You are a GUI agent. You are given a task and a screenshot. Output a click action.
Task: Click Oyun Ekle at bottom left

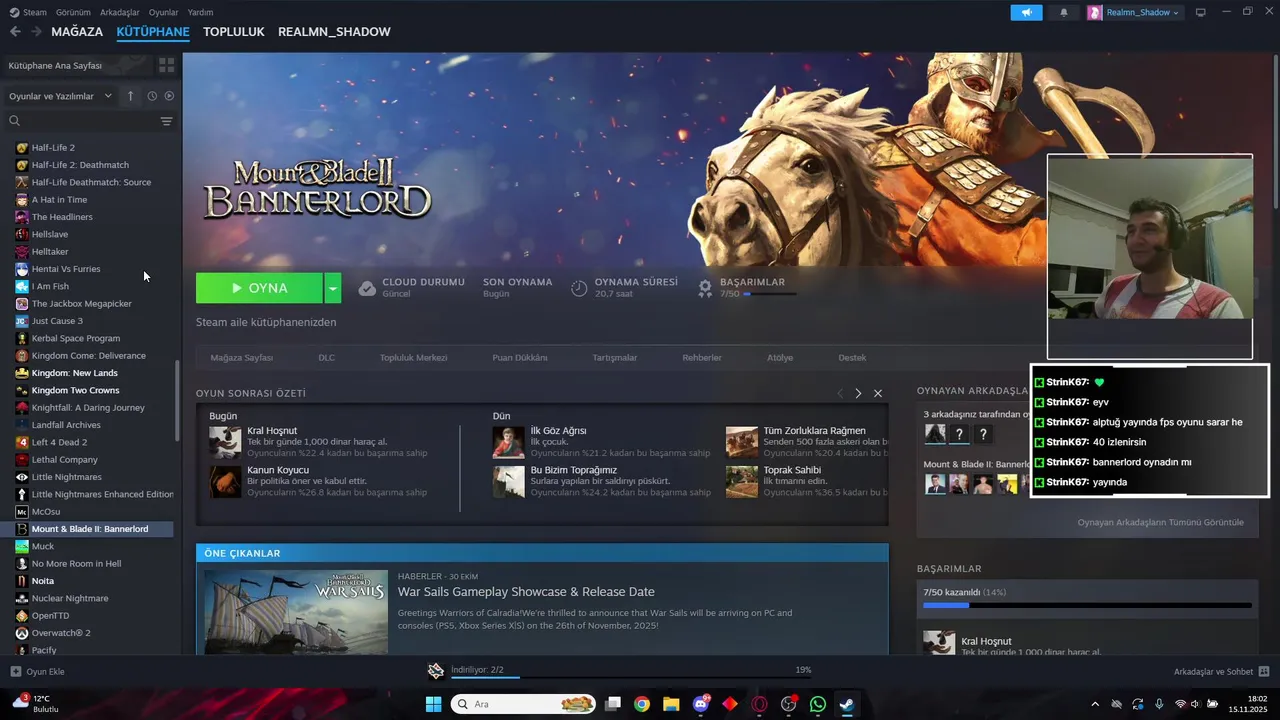click(x=37, y=672)
